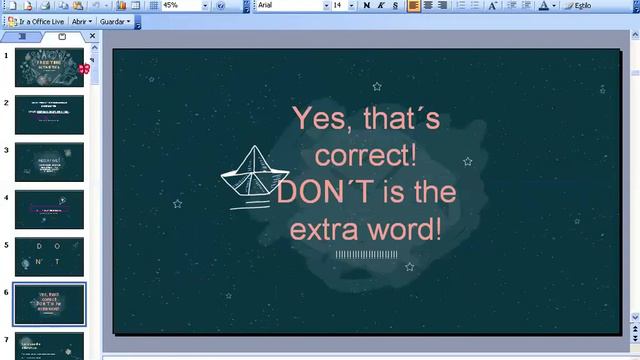Apply bulleted list formatting
Screen dimensions: 640x360
(475, 5)
